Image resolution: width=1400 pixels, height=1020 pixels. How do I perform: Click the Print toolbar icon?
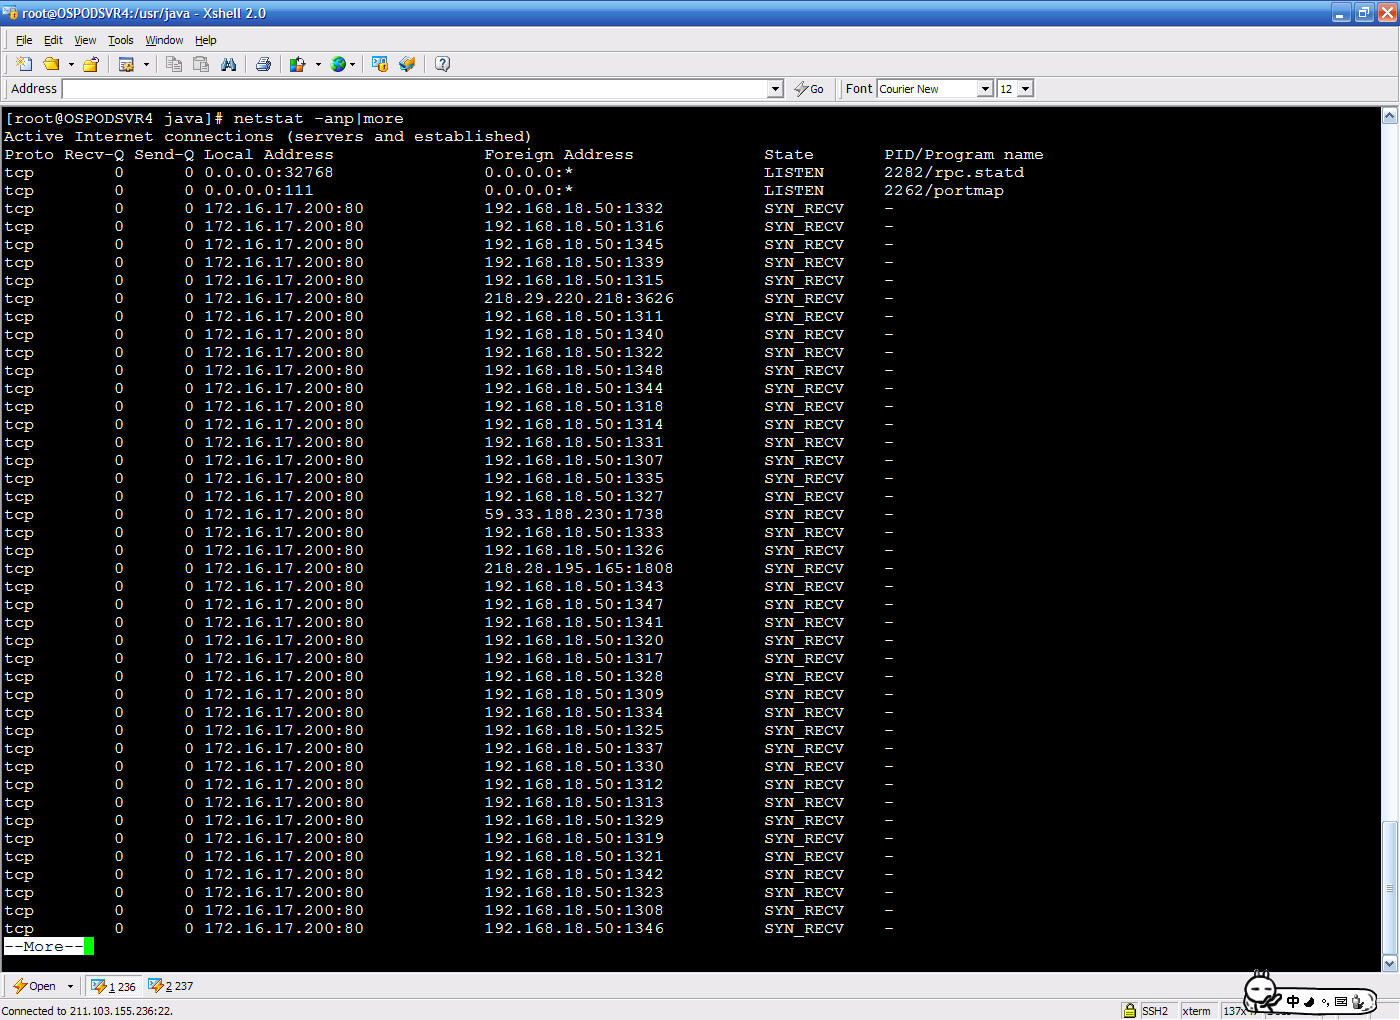tap(263, 64)
